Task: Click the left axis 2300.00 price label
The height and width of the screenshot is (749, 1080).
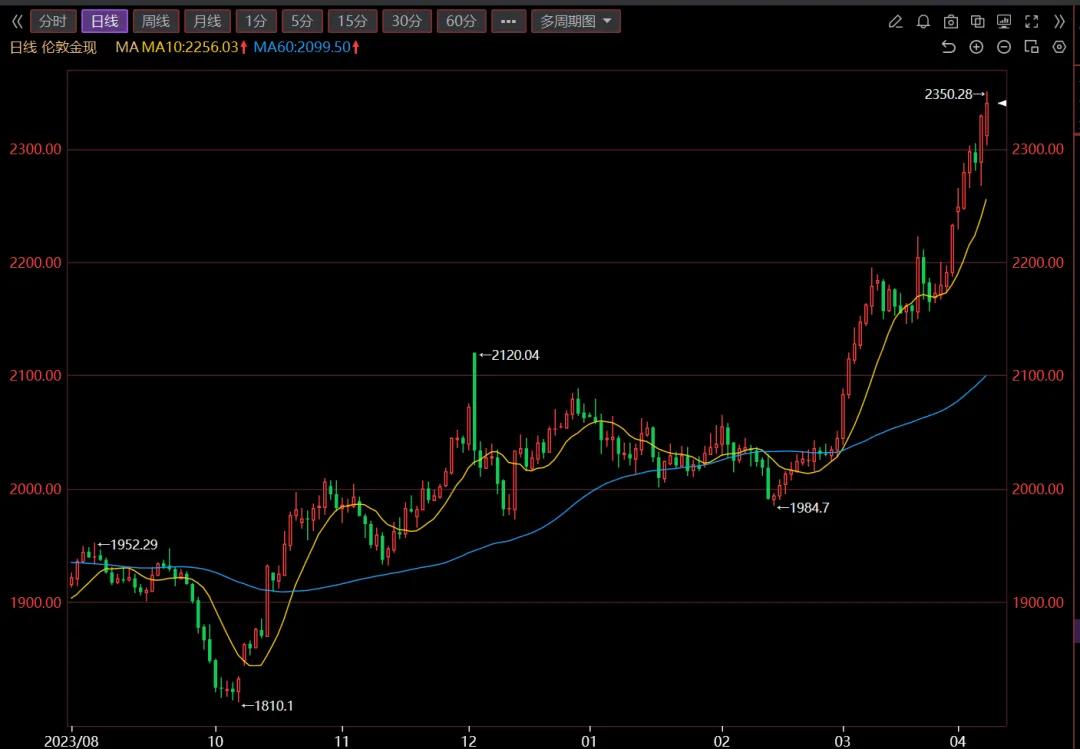Action: [35, 149]
